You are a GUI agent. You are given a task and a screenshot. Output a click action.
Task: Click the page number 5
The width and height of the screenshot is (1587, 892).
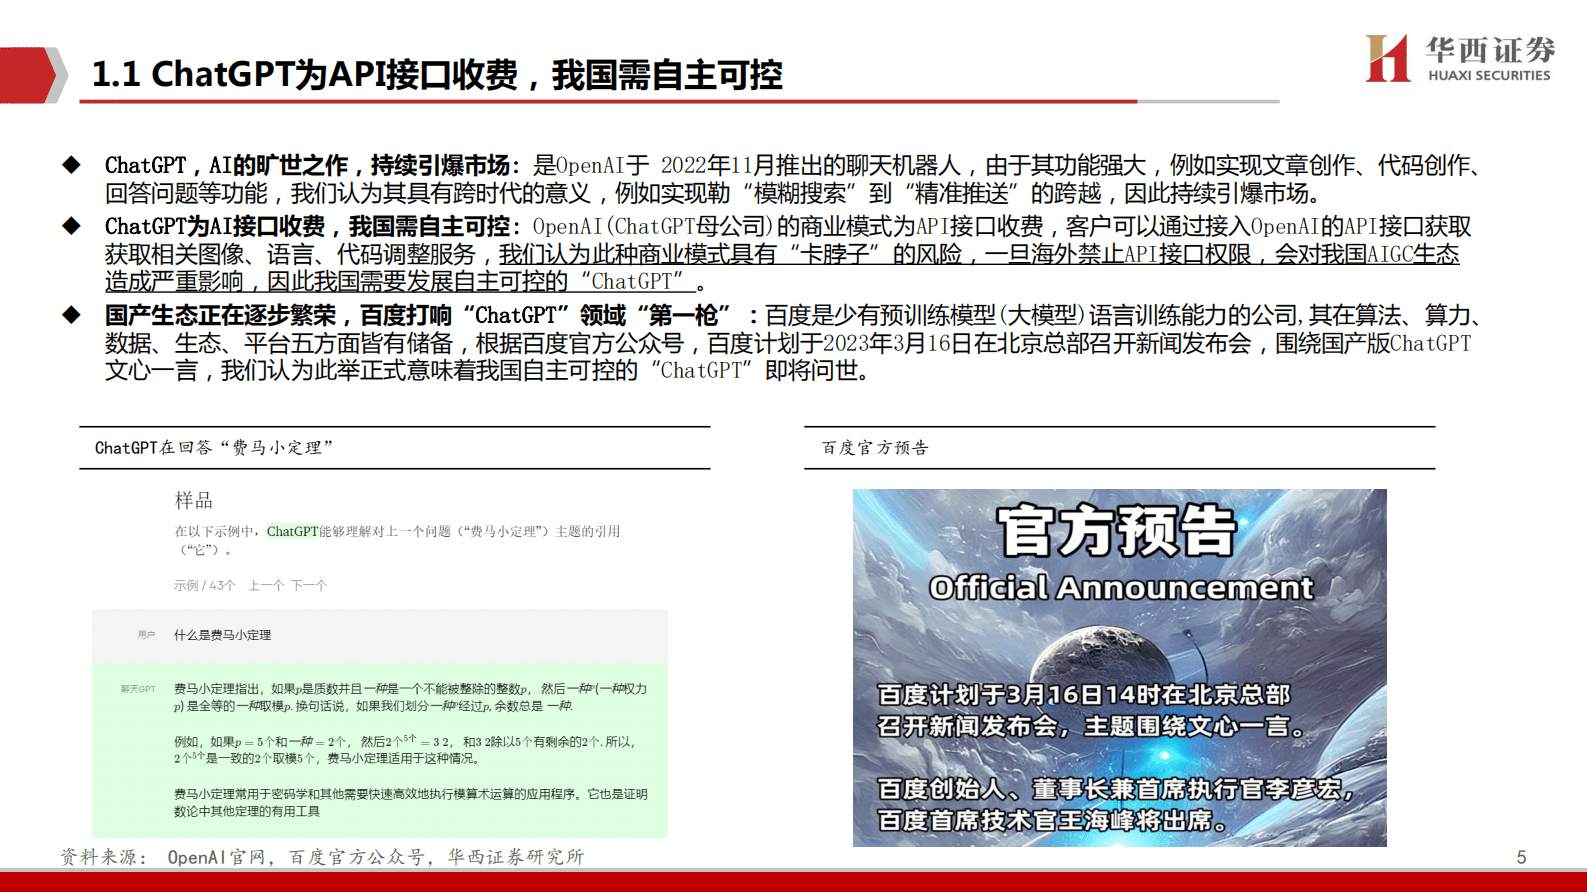click(1521, 857)
